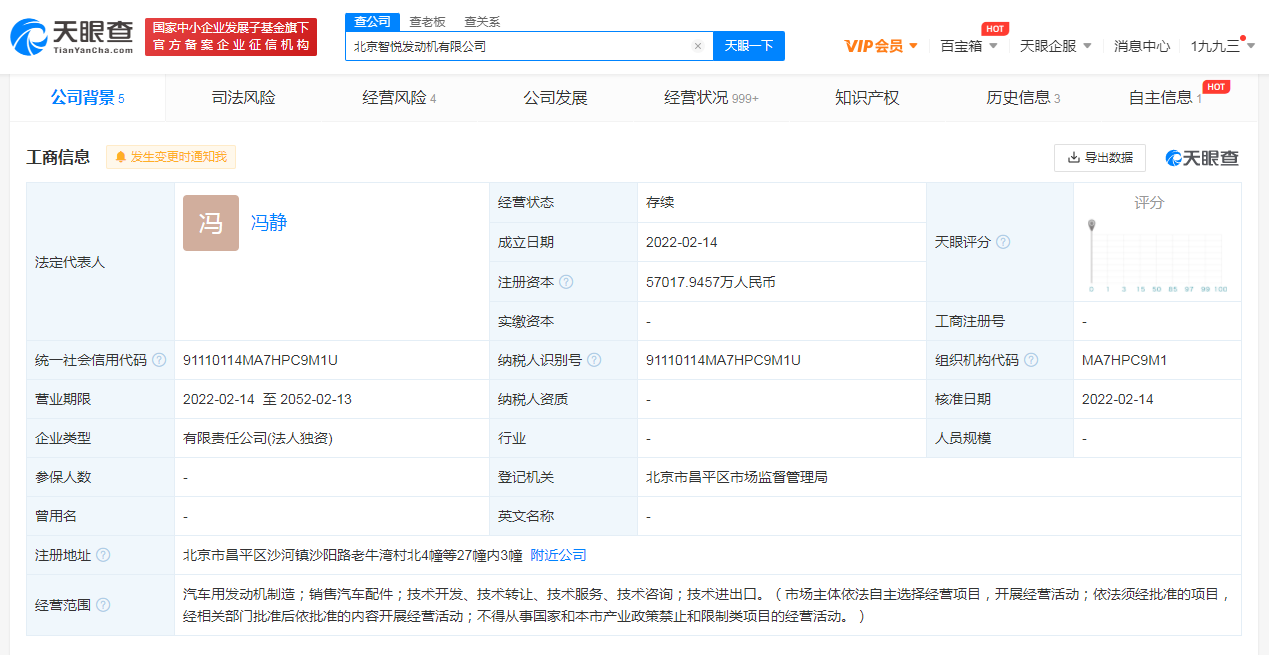Click the 导出数据 export button

(1100, 158)
